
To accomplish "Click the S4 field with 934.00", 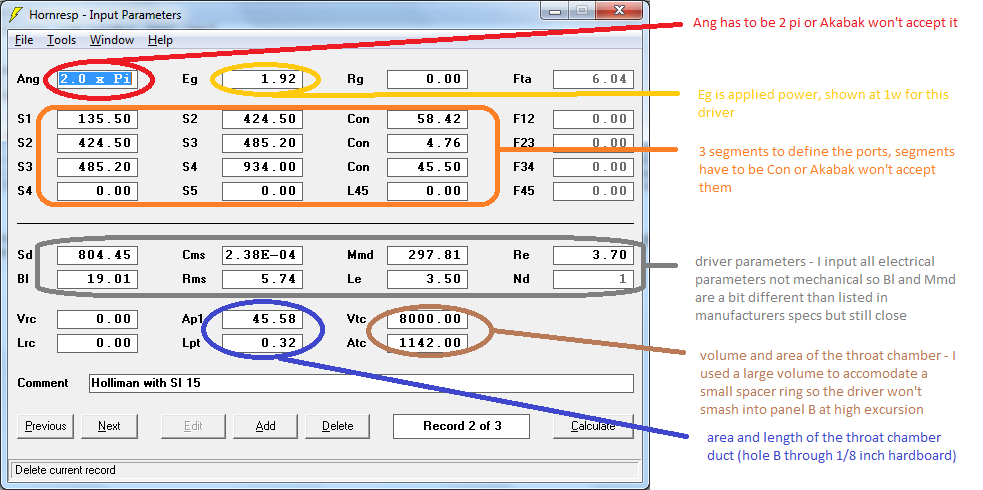I will [x=263, y=167].
